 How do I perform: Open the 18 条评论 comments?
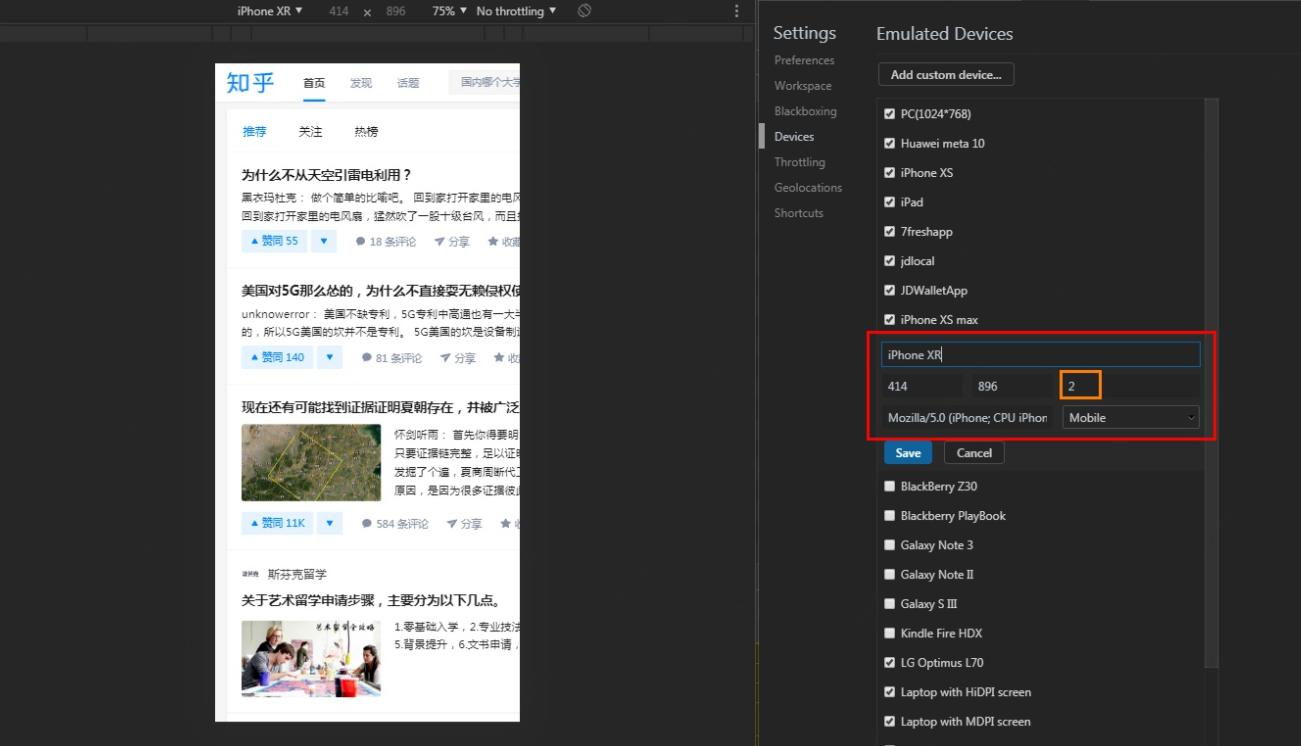click(x=386, y=242)
